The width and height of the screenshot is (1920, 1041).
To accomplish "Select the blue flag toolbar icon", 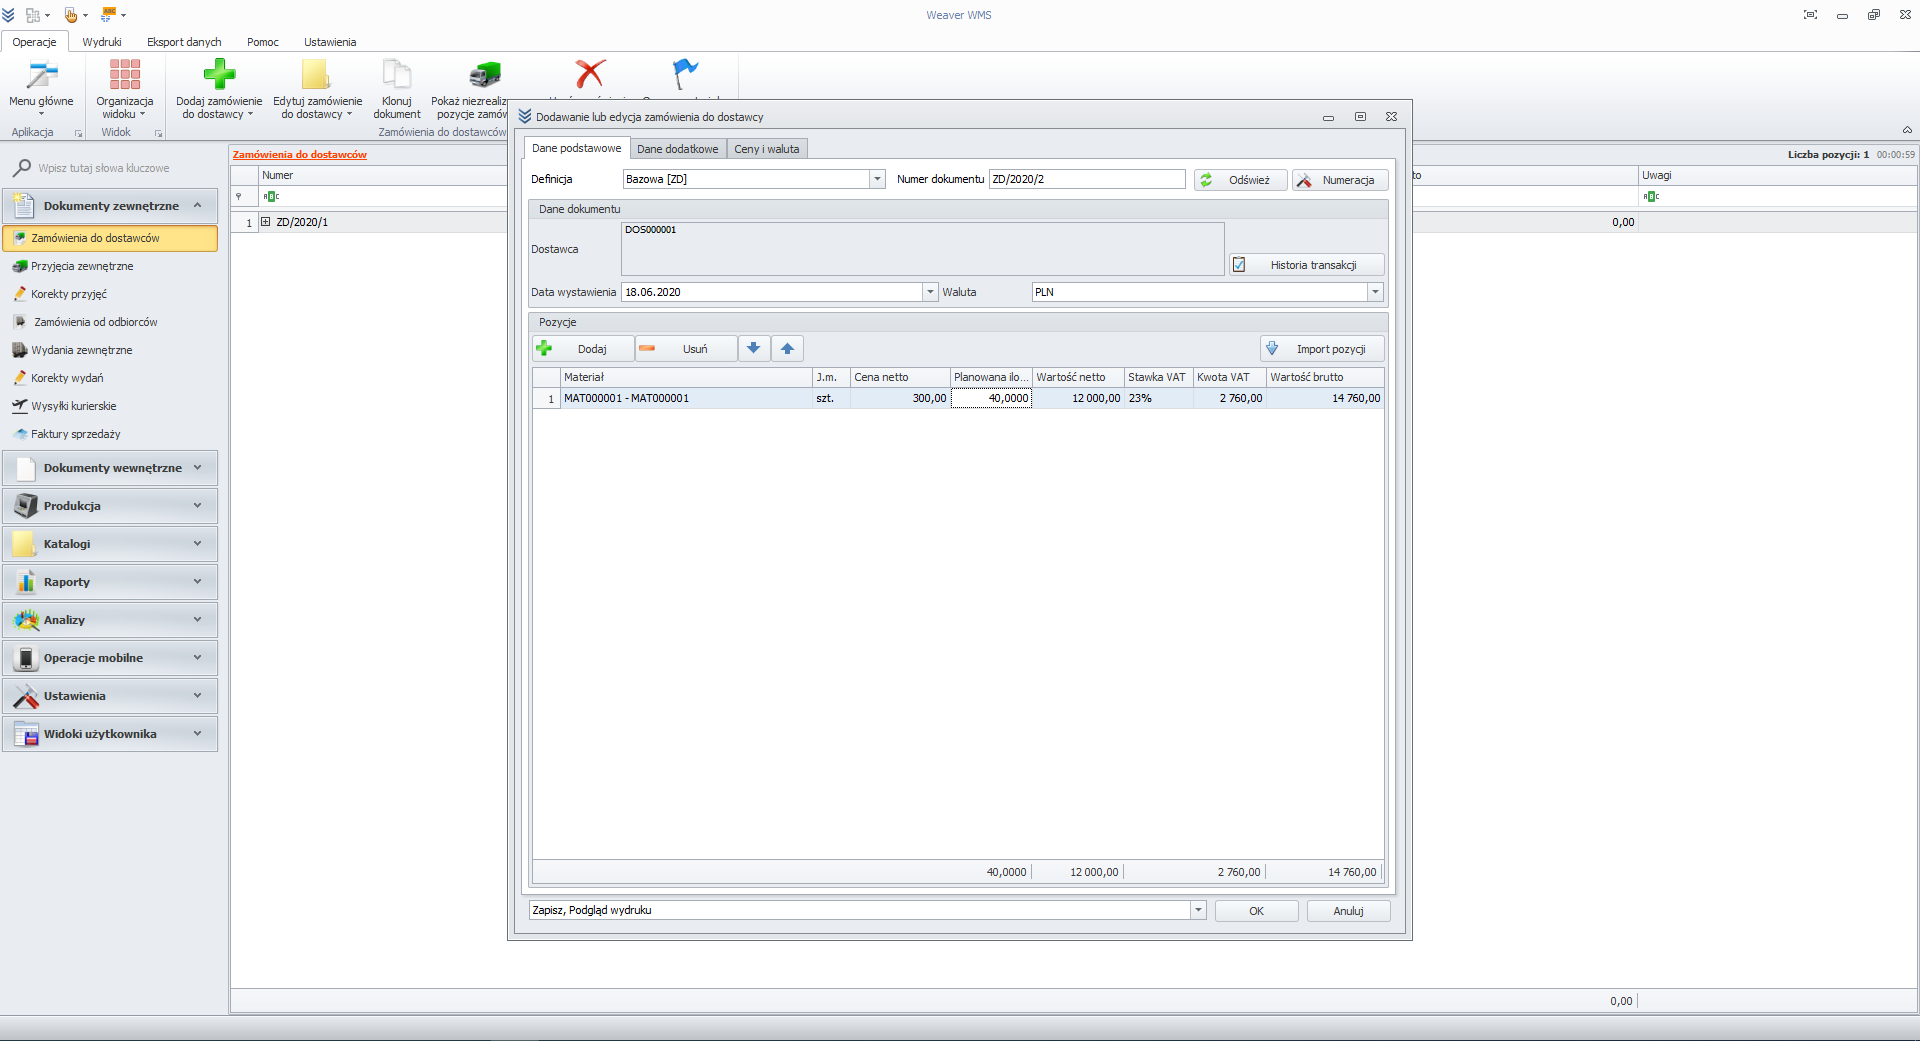I will 684,75.
